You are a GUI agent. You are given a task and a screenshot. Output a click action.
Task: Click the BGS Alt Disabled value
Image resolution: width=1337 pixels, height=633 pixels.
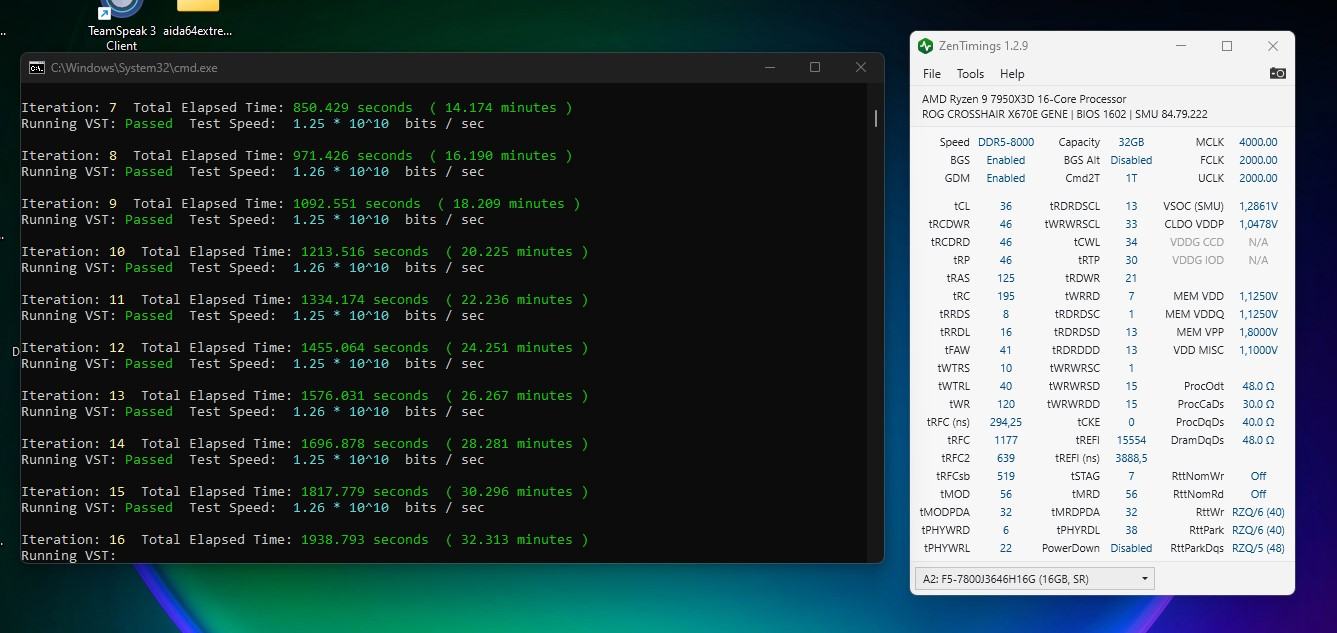point(1131,160)
